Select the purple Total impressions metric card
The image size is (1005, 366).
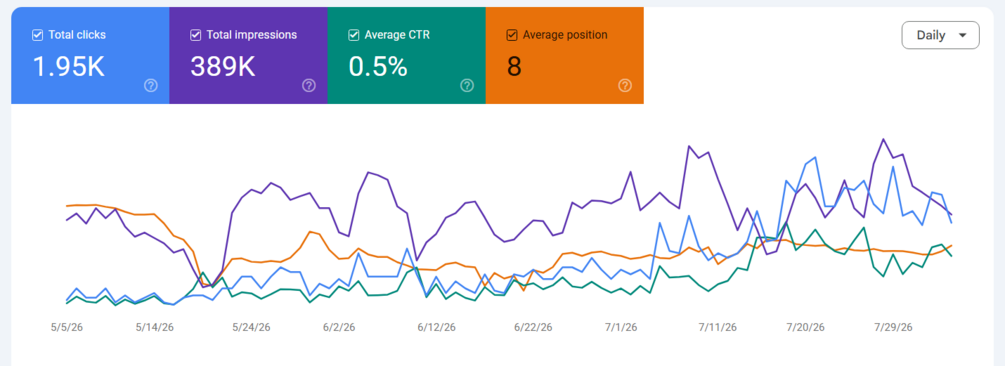pos(248,55)
